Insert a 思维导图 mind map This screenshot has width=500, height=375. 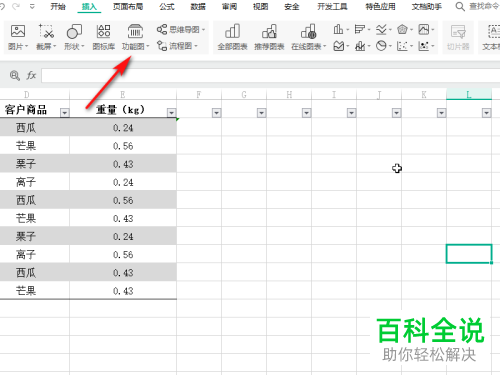click(180, 30)
